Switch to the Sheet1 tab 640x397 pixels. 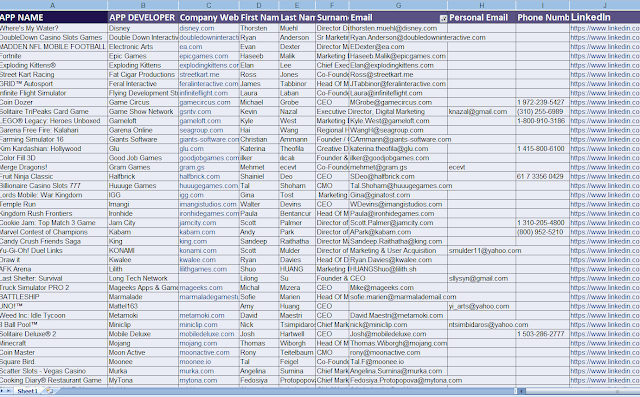tap(27, 391)
